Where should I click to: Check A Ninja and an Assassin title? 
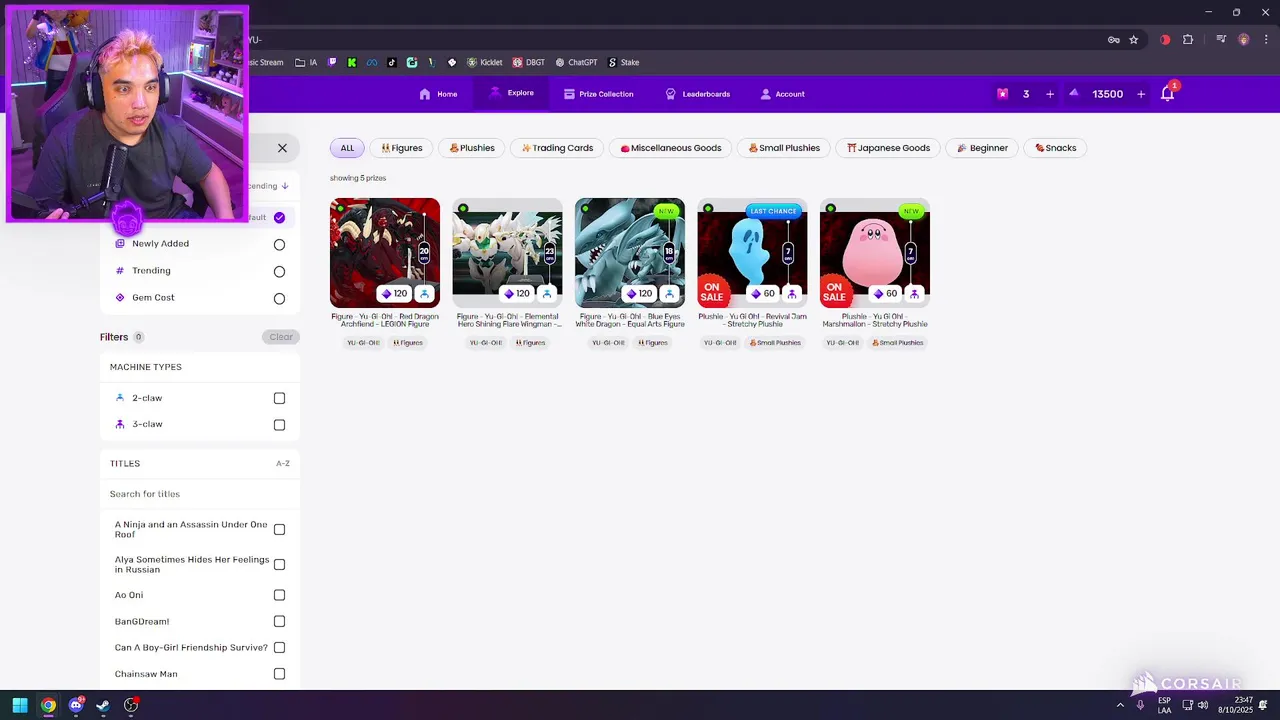click(x=279, y=530)
